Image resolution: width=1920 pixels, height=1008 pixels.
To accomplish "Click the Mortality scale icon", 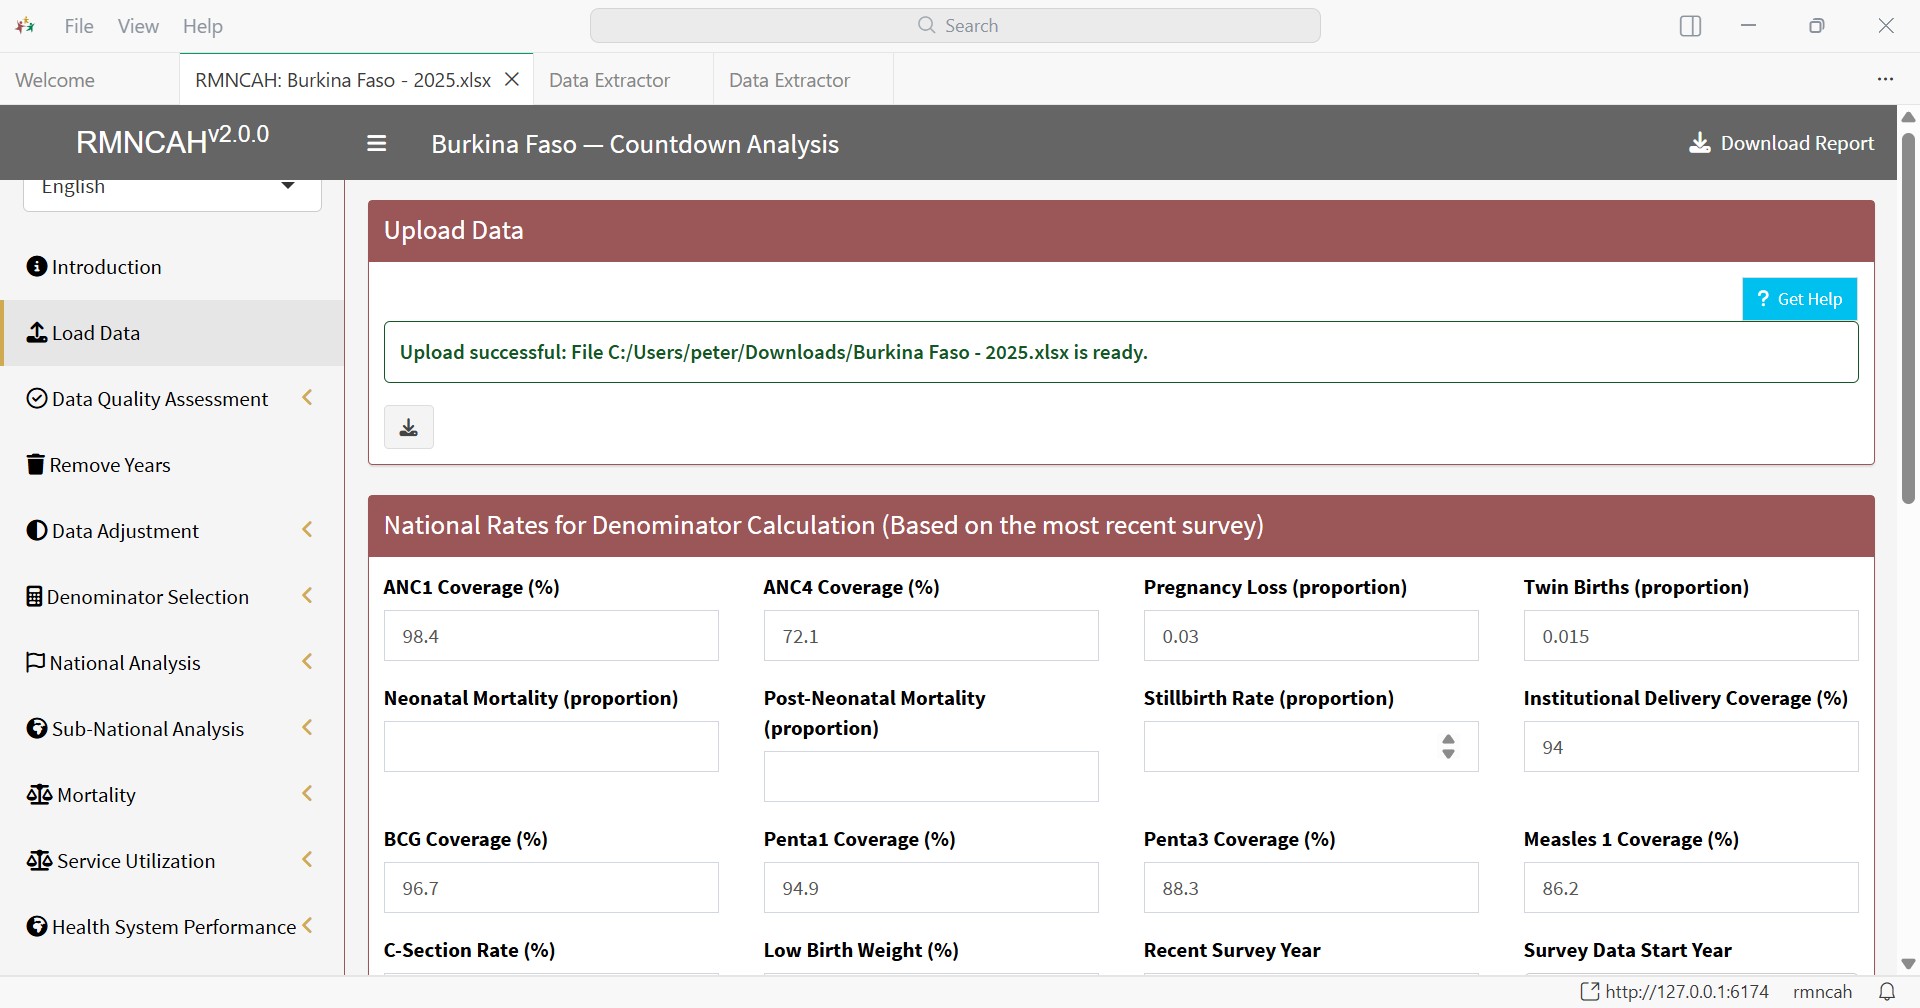I will pos(39,794).
